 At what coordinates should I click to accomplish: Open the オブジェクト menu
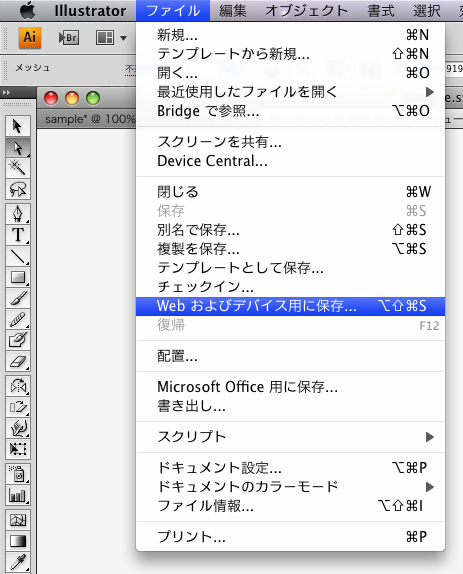point(307,11)
